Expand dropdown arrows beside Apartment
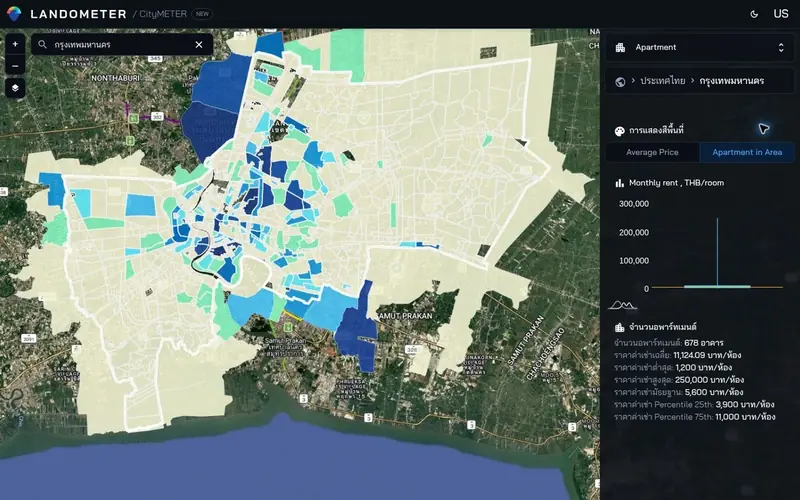The image size is (800, 500). click(x=781, y=47)
